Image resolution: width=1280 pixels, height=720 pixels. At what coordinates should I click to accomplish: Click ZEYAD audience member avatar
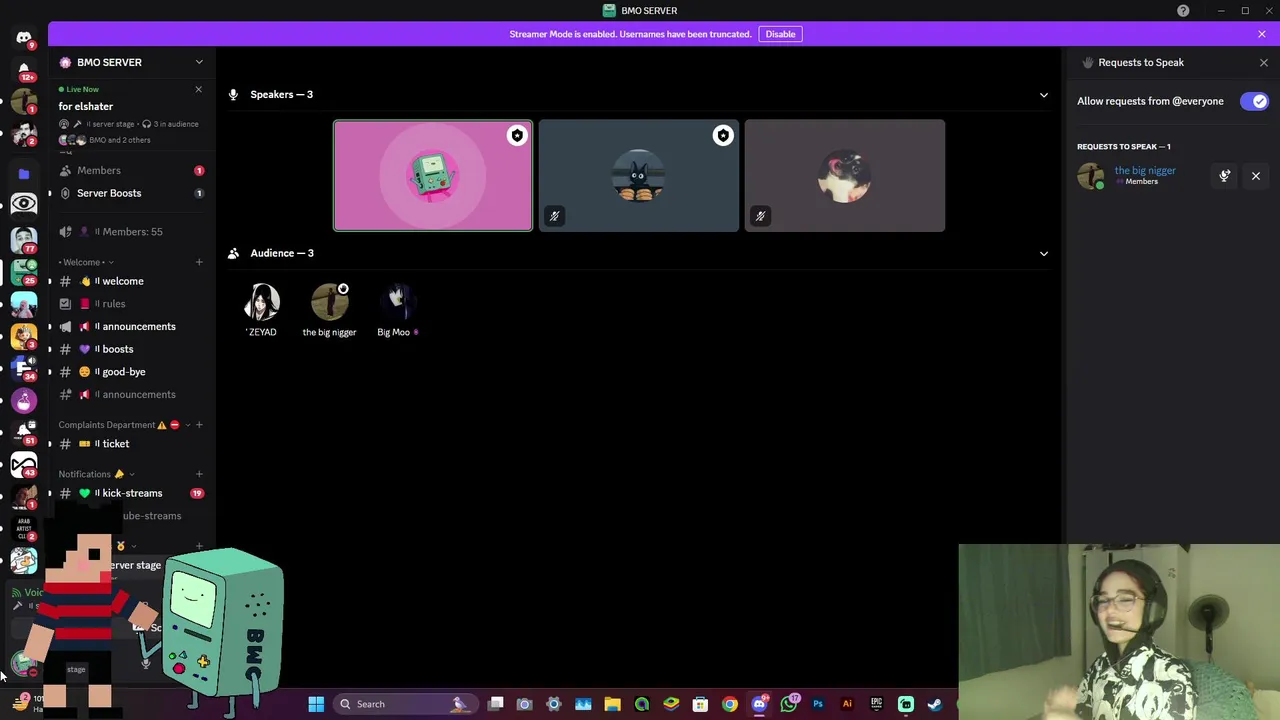point(261,303)
